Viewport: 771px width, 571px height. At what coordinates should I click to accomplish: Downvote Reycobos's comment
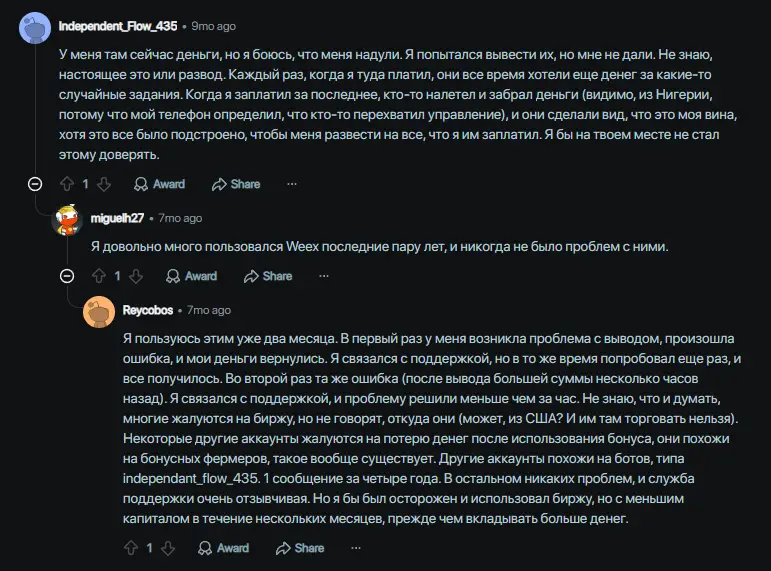pyautogui.click(x=168, y=548)
